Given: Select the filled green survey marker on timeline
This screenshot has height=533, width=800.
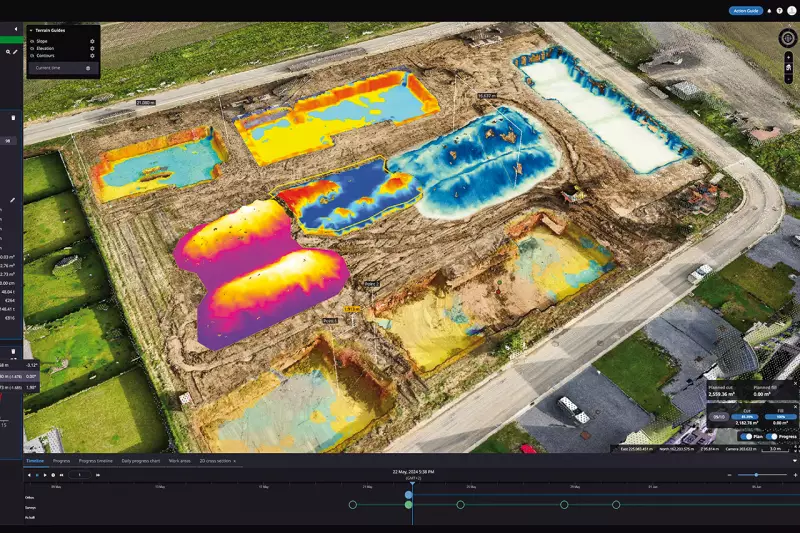Looking at the screenshot, I should [x=408, y=504].
